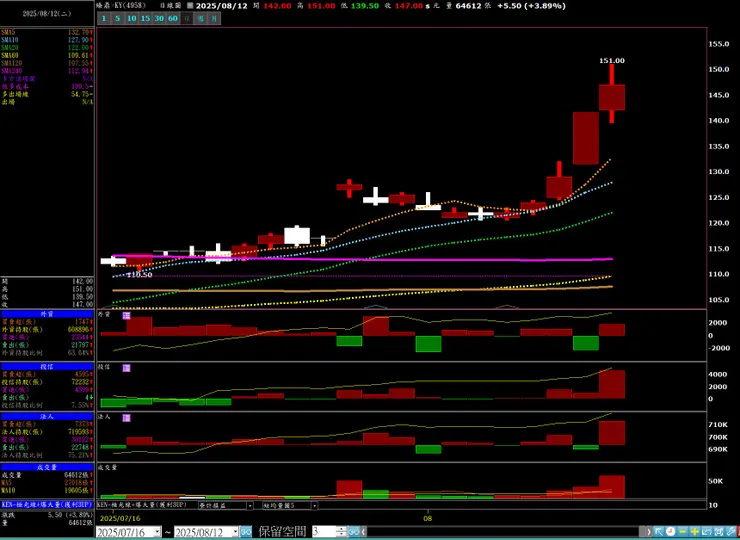
Task: Open the 短均量圖5 dropdown arrow
Action: (314, 506)
